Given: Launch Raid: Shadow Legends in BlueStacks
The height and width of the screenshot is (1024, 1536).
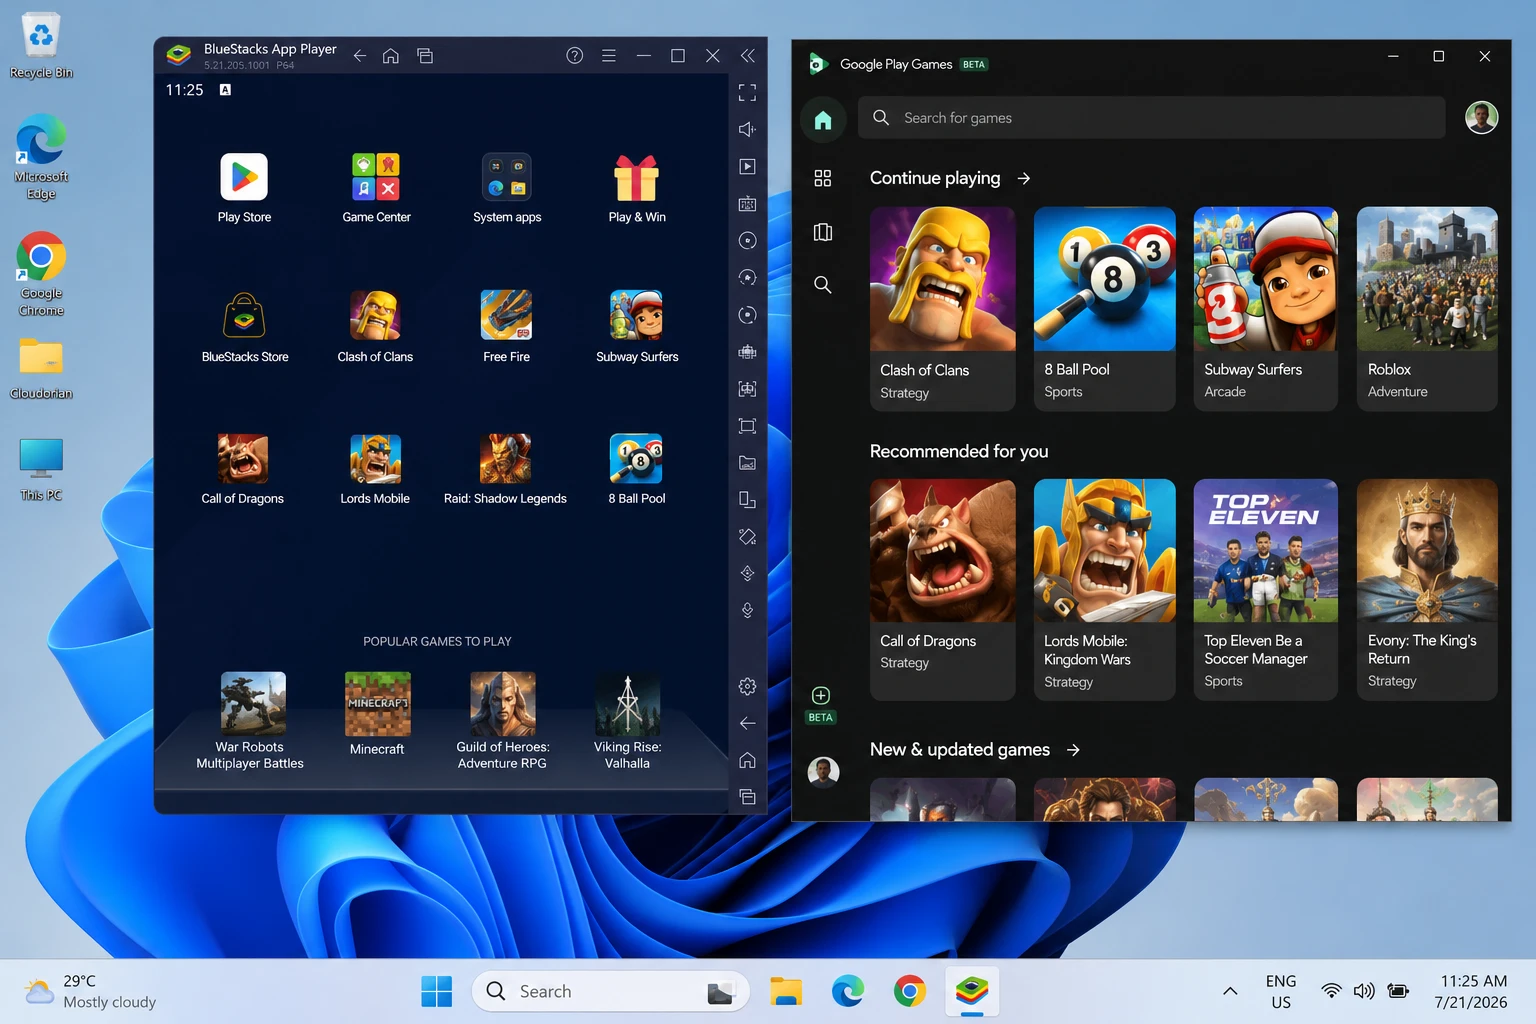Looking at the screenshot, I should 505,459.
